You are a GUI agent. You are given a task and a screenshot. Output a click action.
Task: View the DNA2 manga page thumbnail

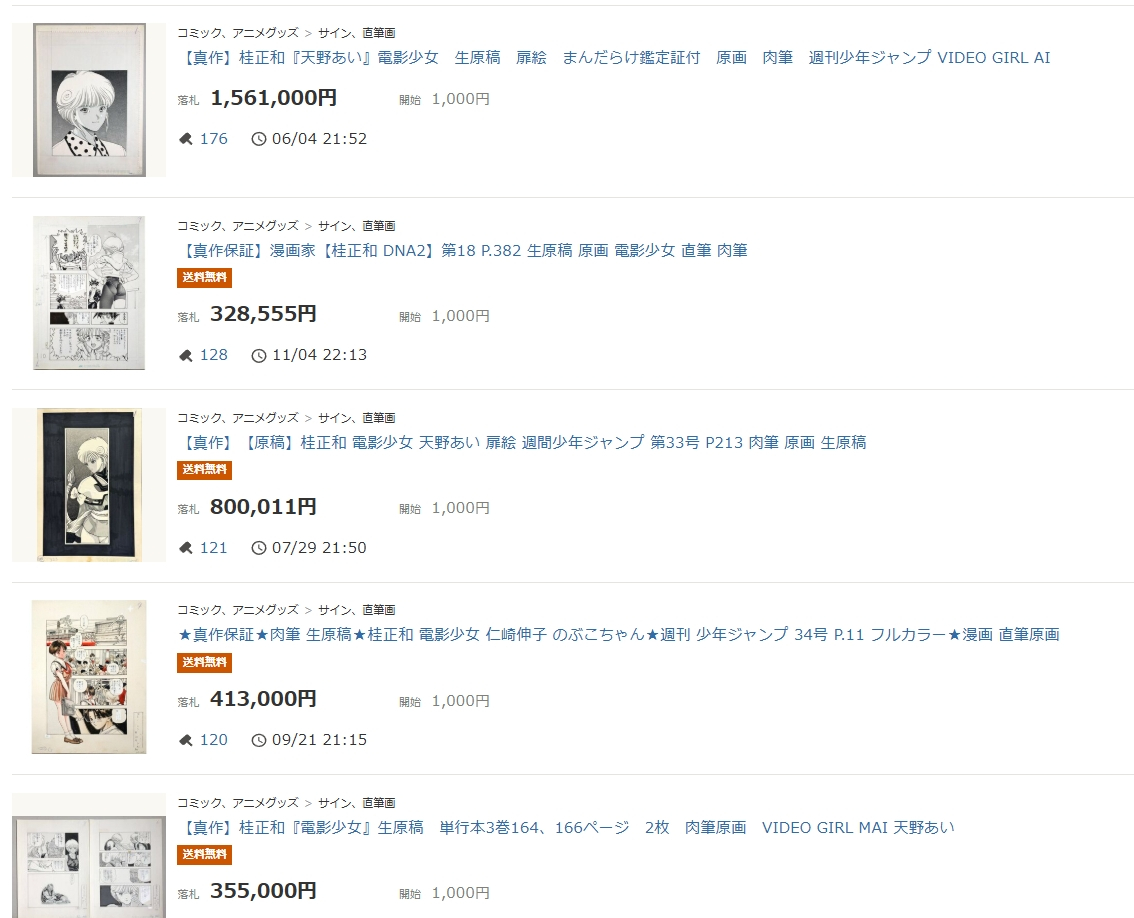[x=89, y=293]
